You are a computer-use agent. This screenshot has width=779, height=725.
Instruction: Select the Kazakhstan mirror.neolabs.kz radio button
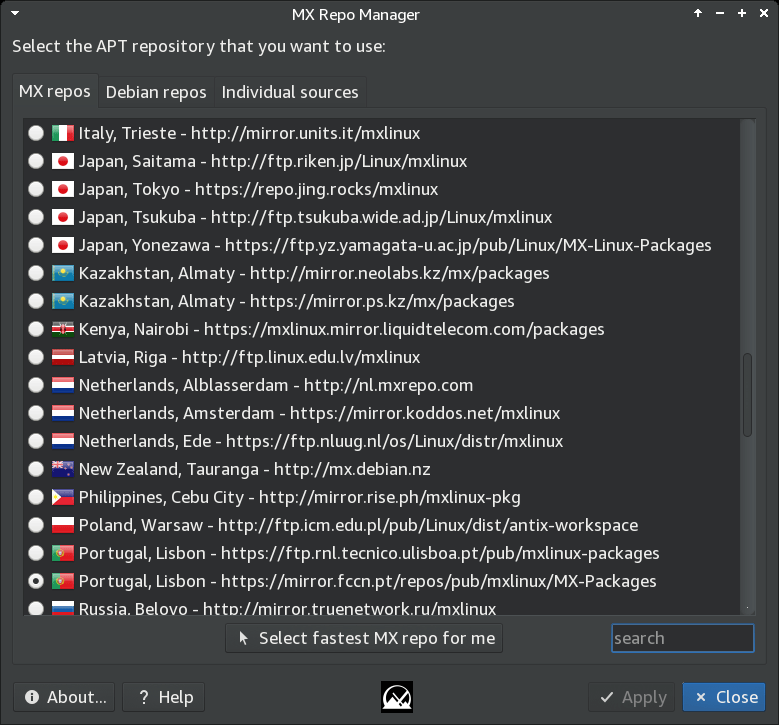[36, 273]
